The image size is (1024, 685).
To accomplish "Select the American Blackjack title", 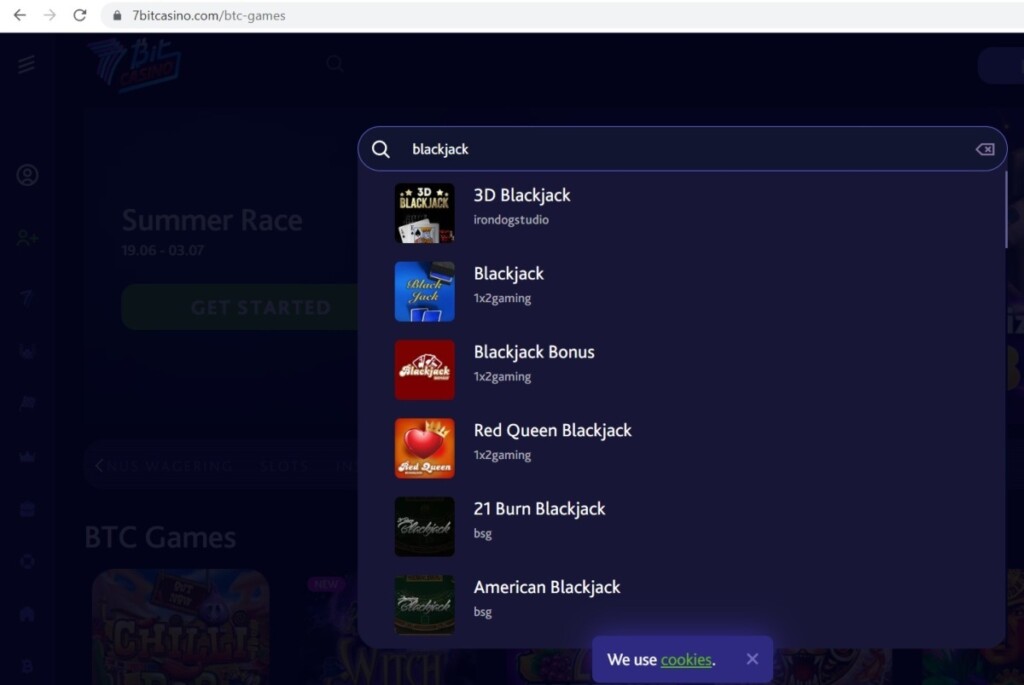I will tap(547, 587).
